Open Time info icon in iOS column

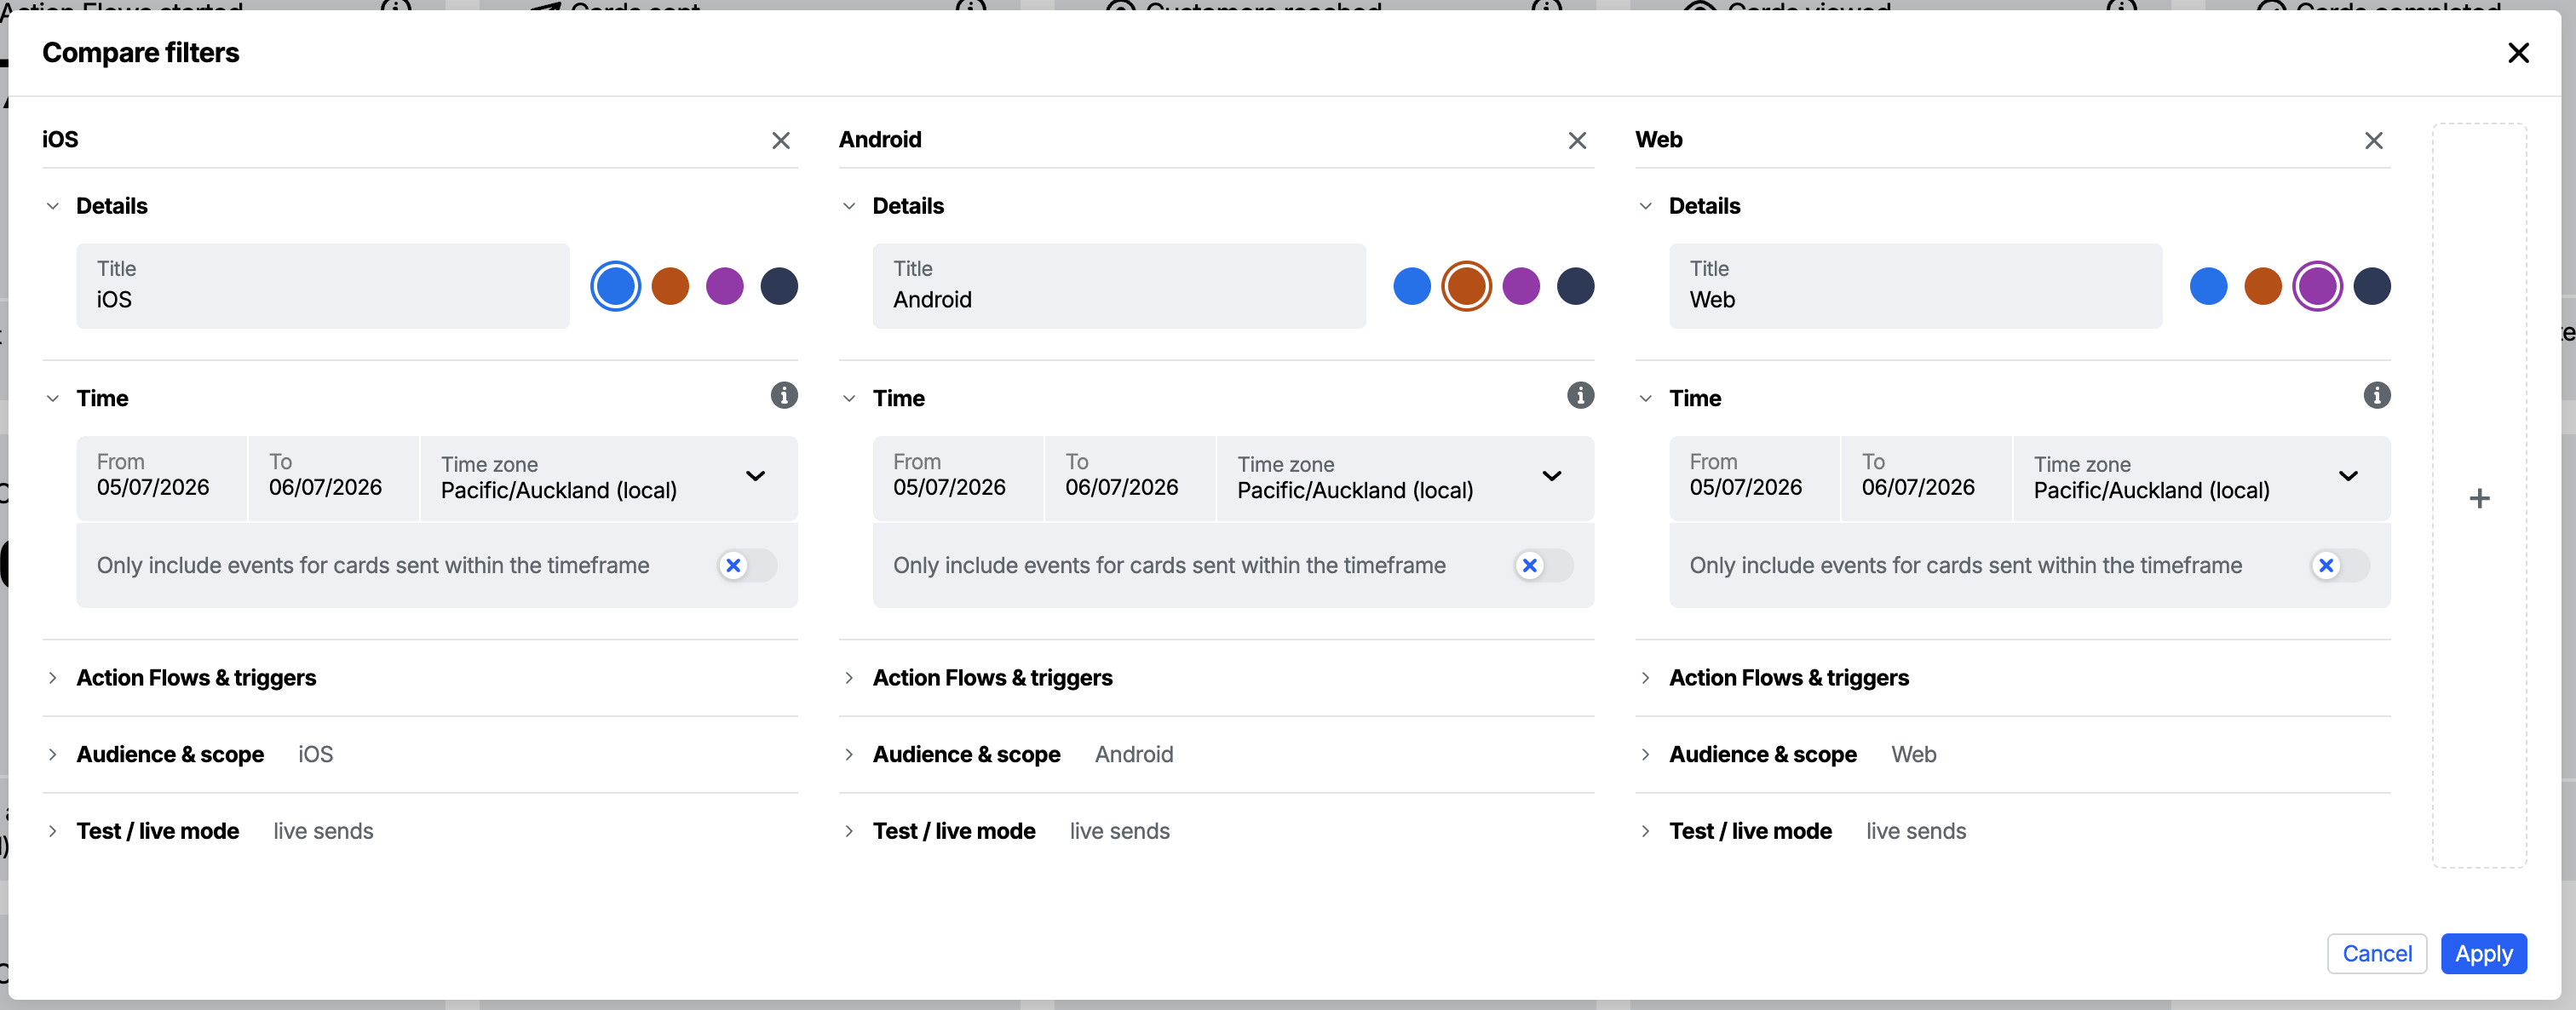tap(784, 396)
